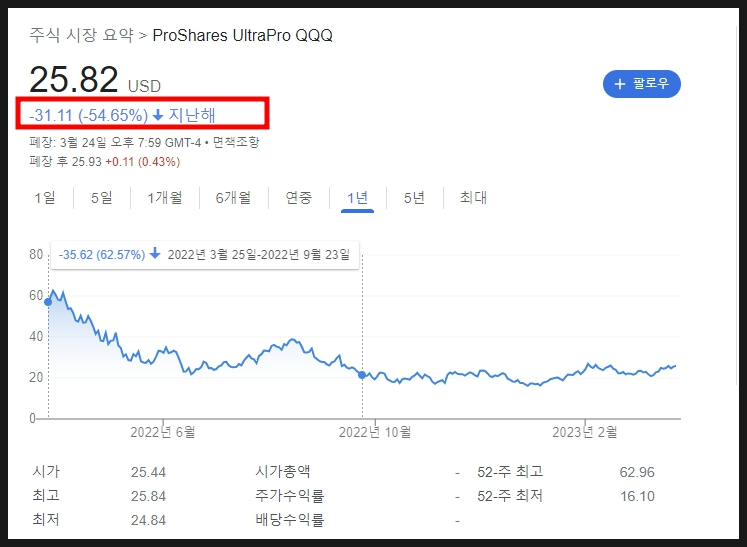
Task: Select the 최대 range tab
Action: coord(474,197)
